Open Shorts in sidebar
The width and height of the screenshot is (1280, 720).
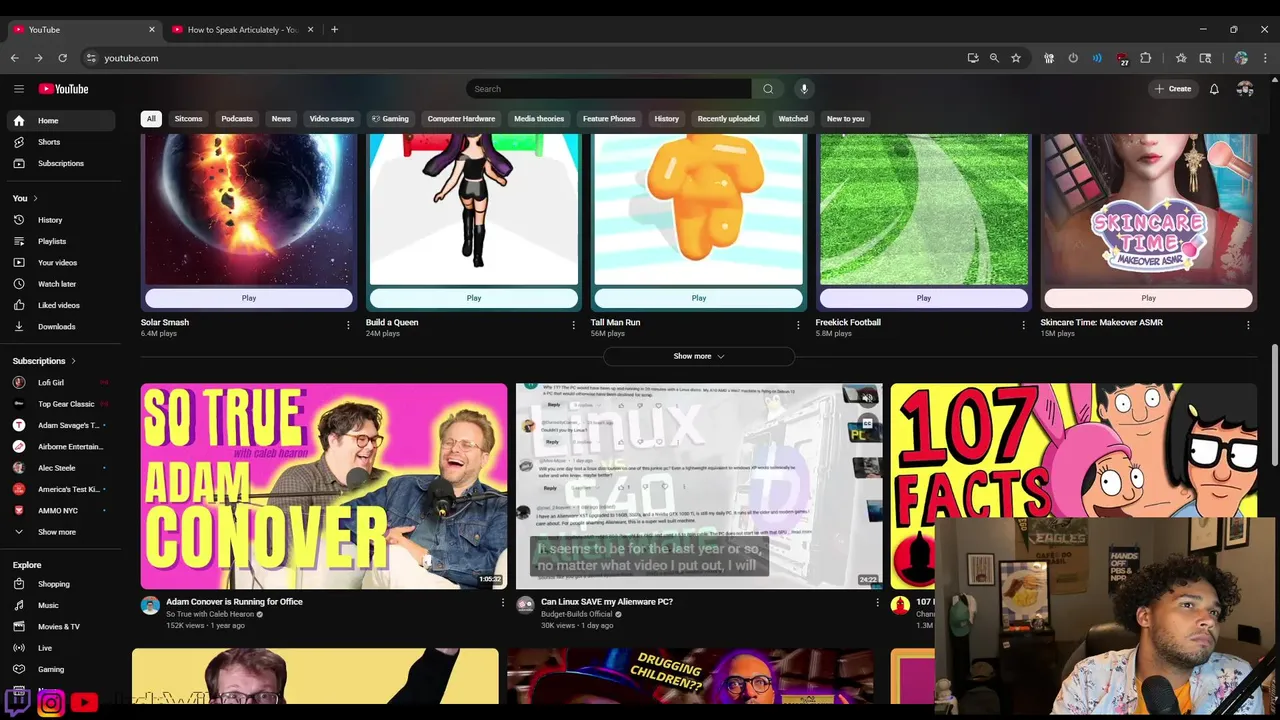pos(61,142)
